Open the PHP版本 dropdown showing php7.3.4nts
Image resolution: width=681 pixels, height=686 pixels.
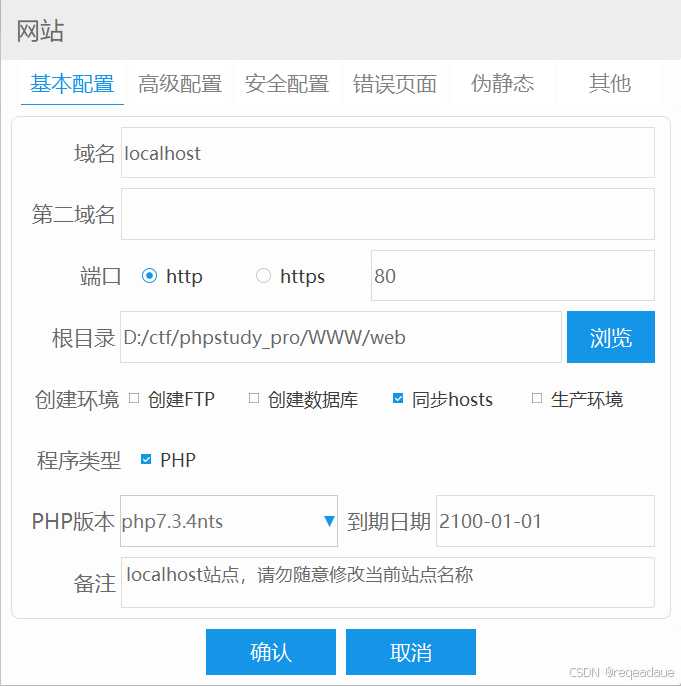[229, 521]
